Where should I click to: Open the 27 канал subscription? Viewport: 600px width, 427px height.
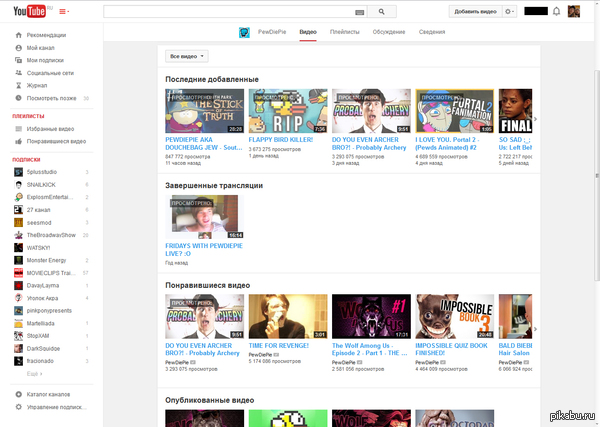pyautogui.click(x=38, y=210)
